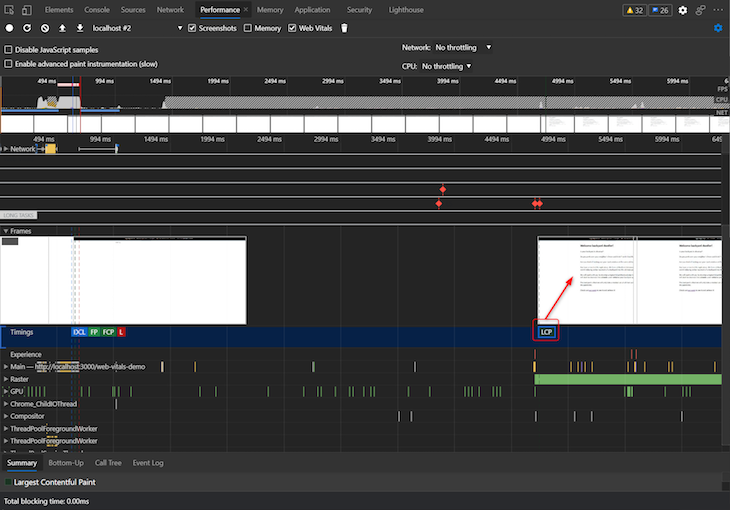Start recording with the Record button

point(9,28)
